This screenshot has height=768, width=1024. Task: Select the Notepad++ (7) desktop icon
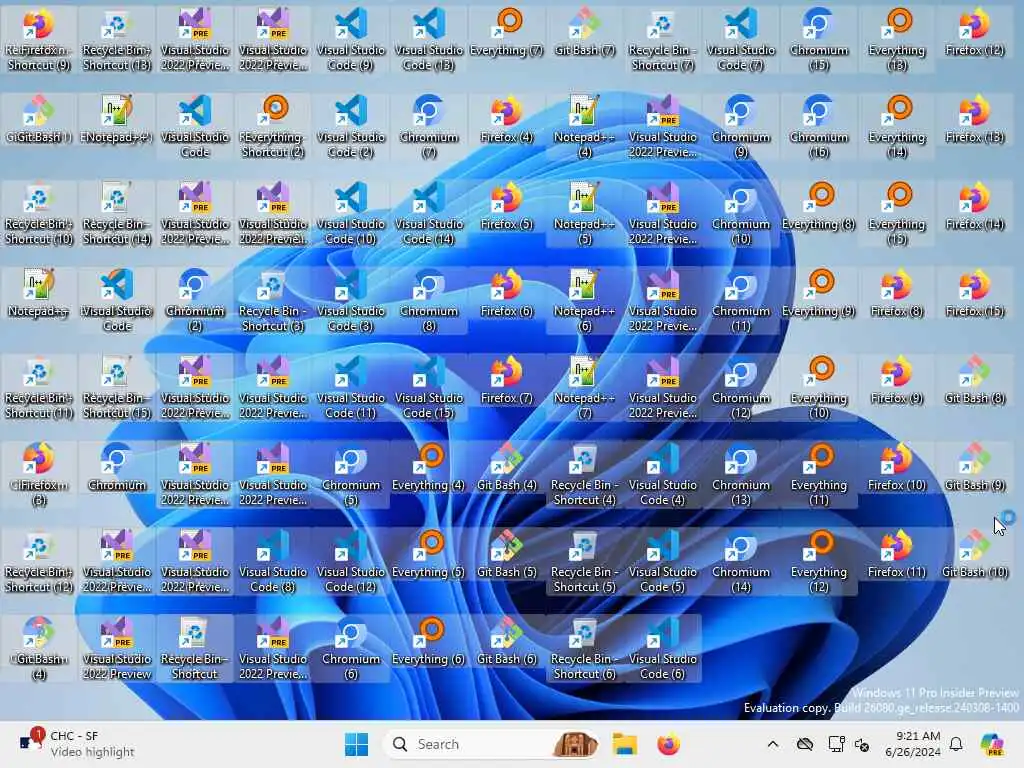(x=584, y=387)
